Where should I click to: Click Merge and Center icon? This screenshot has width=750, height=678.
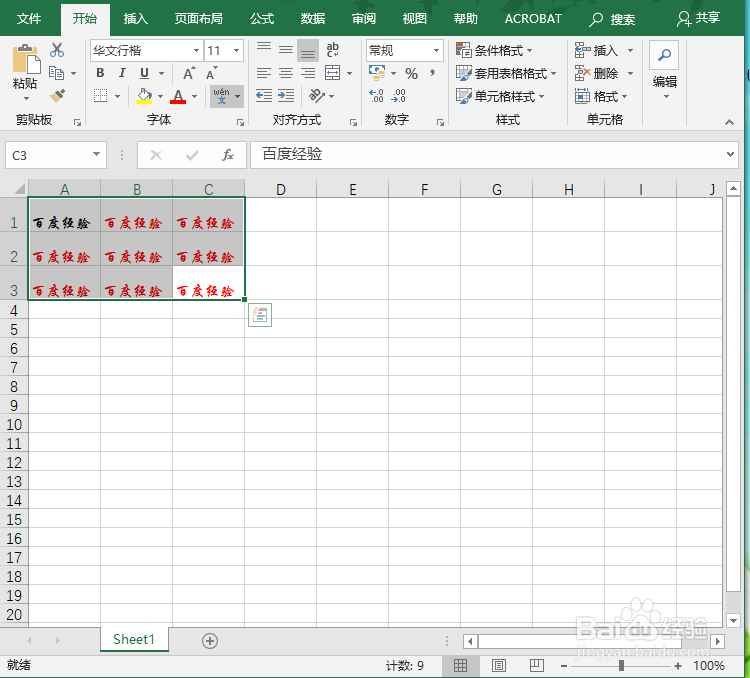click(x=332, y=73)
